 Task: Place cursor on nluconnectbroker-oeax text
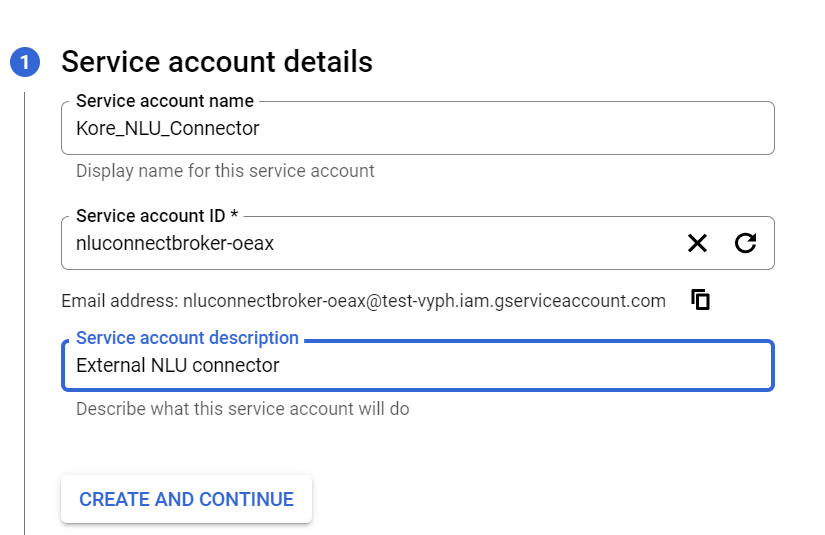coord(175,243)
